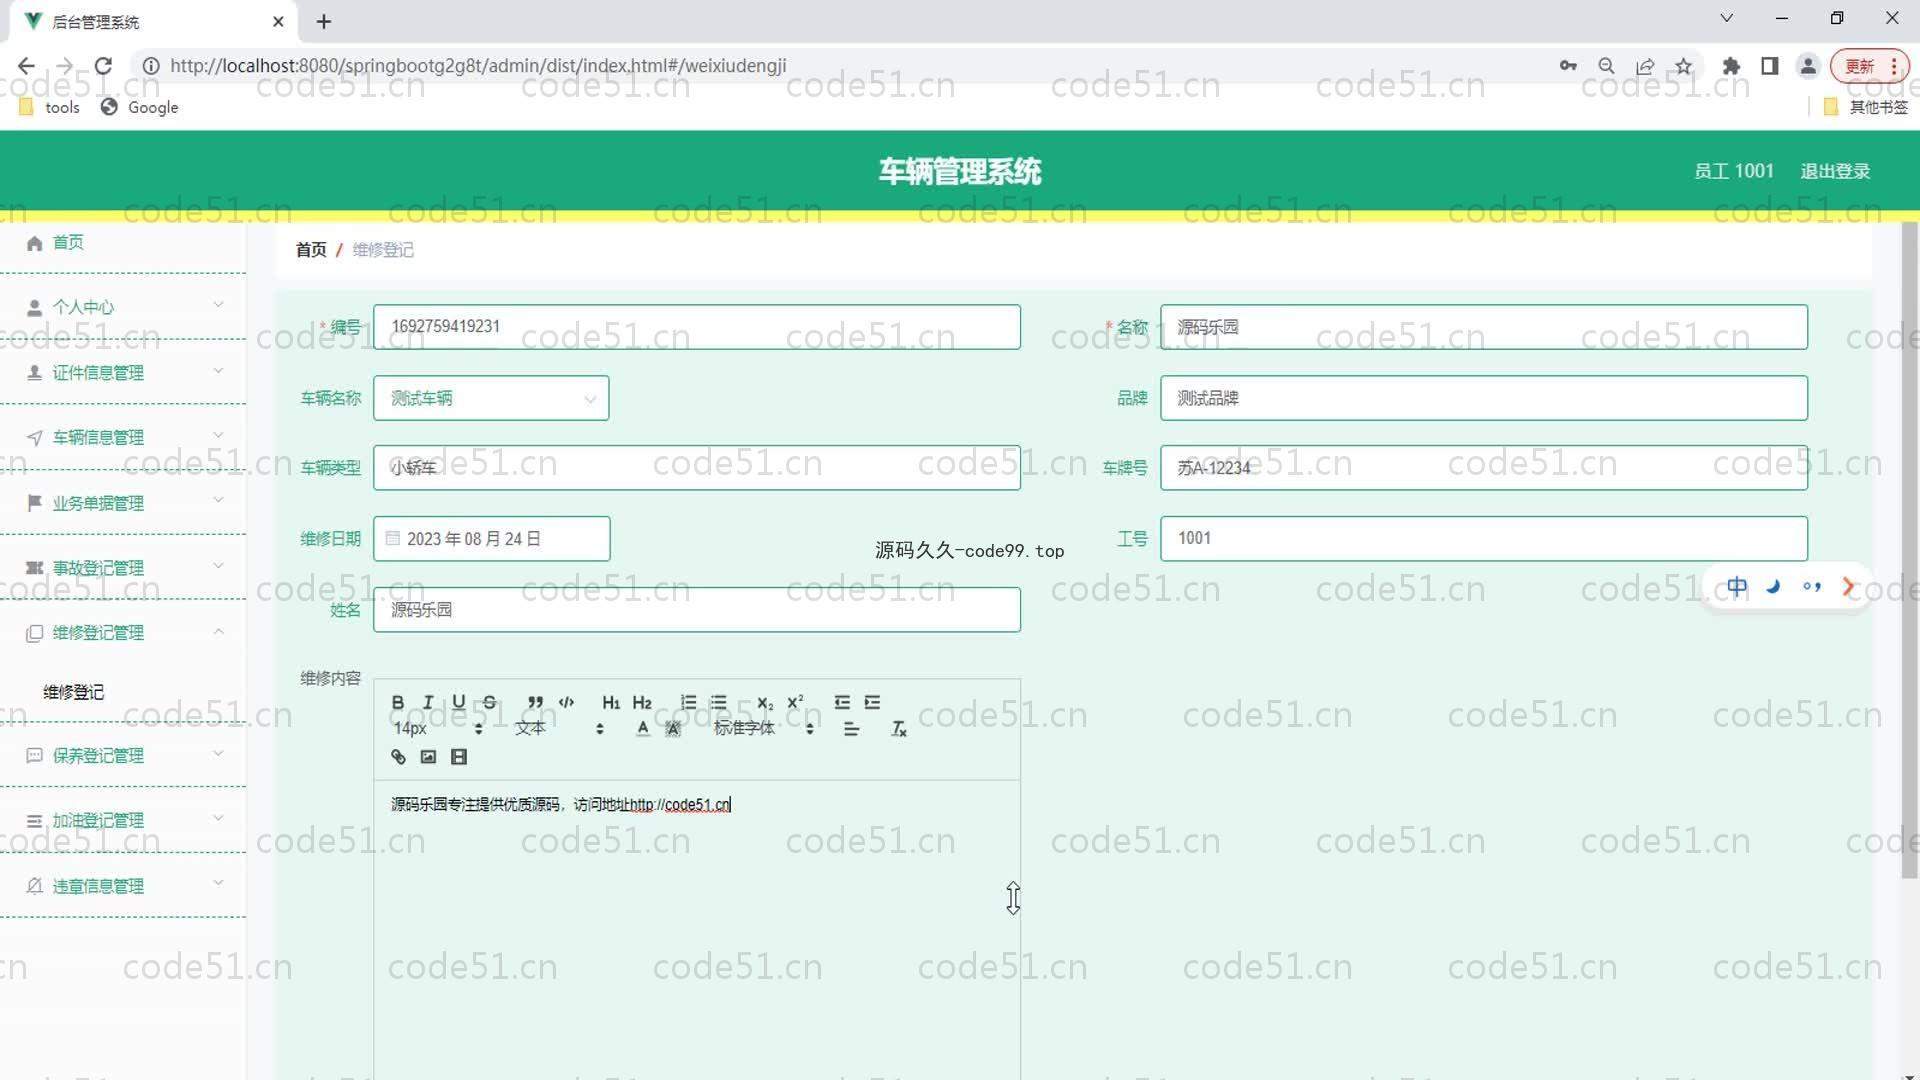Open the browser extensions puzzle icon
The height and width of the screenshot is (1080, 1920).
[x=1731, y=66]
